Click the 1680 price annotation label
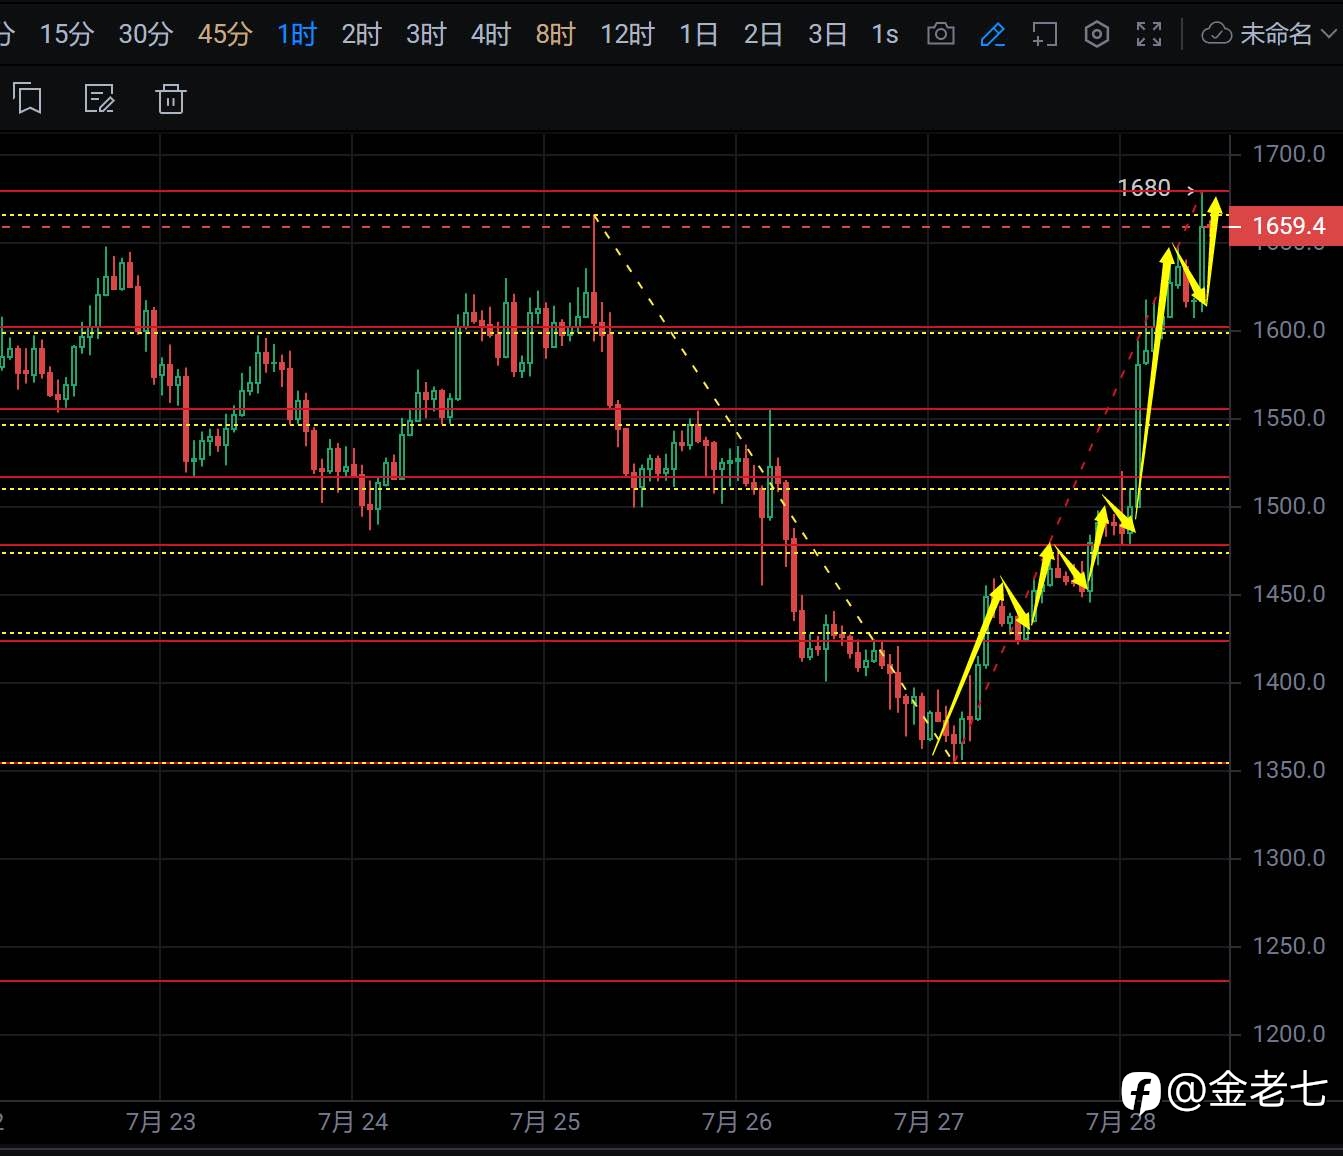Image resolution: width=1343 pixels, height=1156 pixels. (x=1144, y=188)
